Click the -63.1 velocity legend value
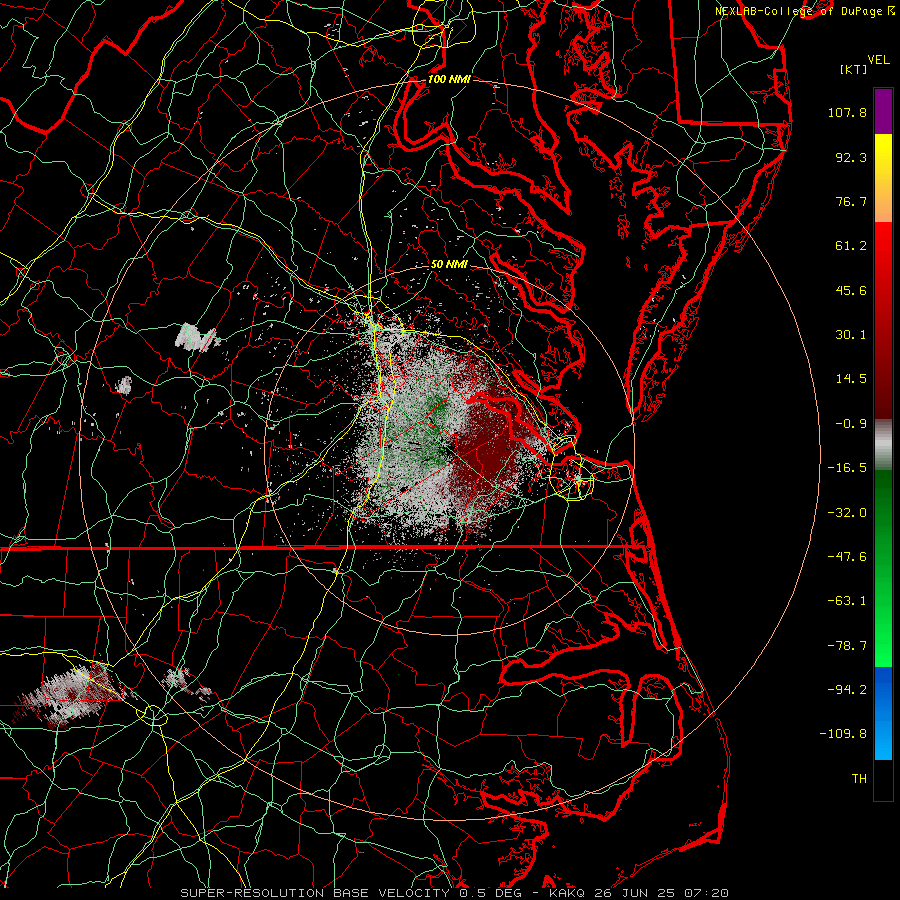 tap(847, 601)
